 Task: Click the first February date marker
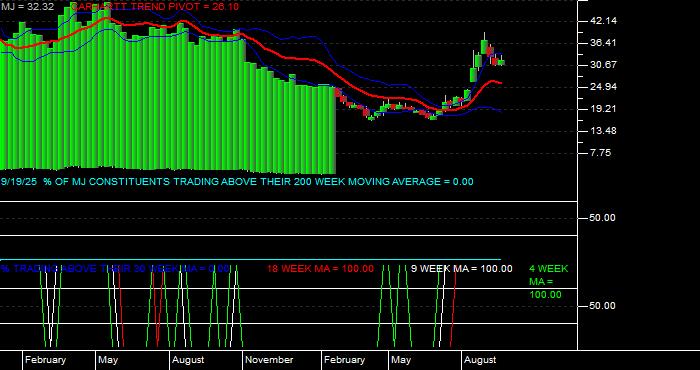coord(45,360)
